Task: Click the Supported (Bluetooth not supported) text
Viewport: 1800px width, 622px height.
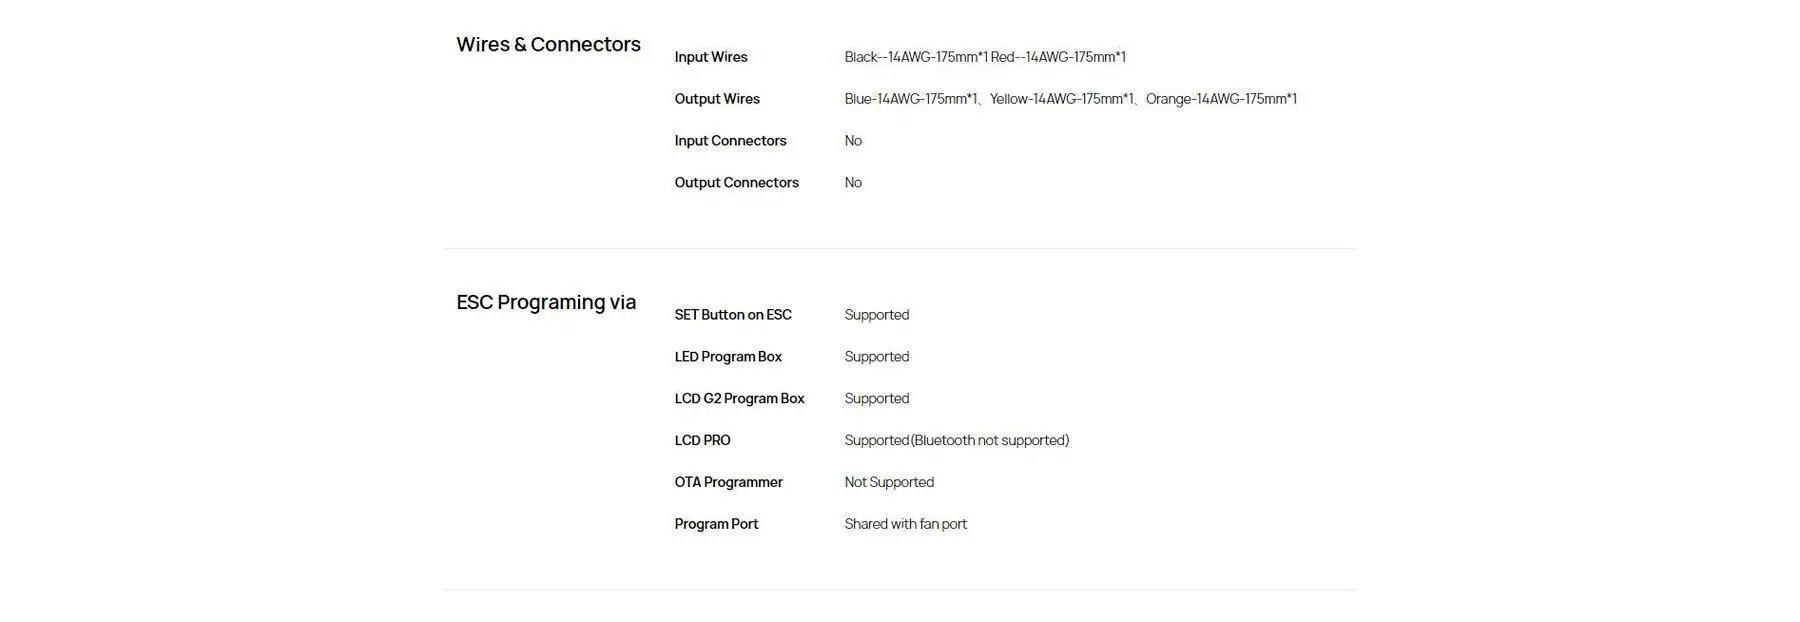Action: [x=956, y=441]
